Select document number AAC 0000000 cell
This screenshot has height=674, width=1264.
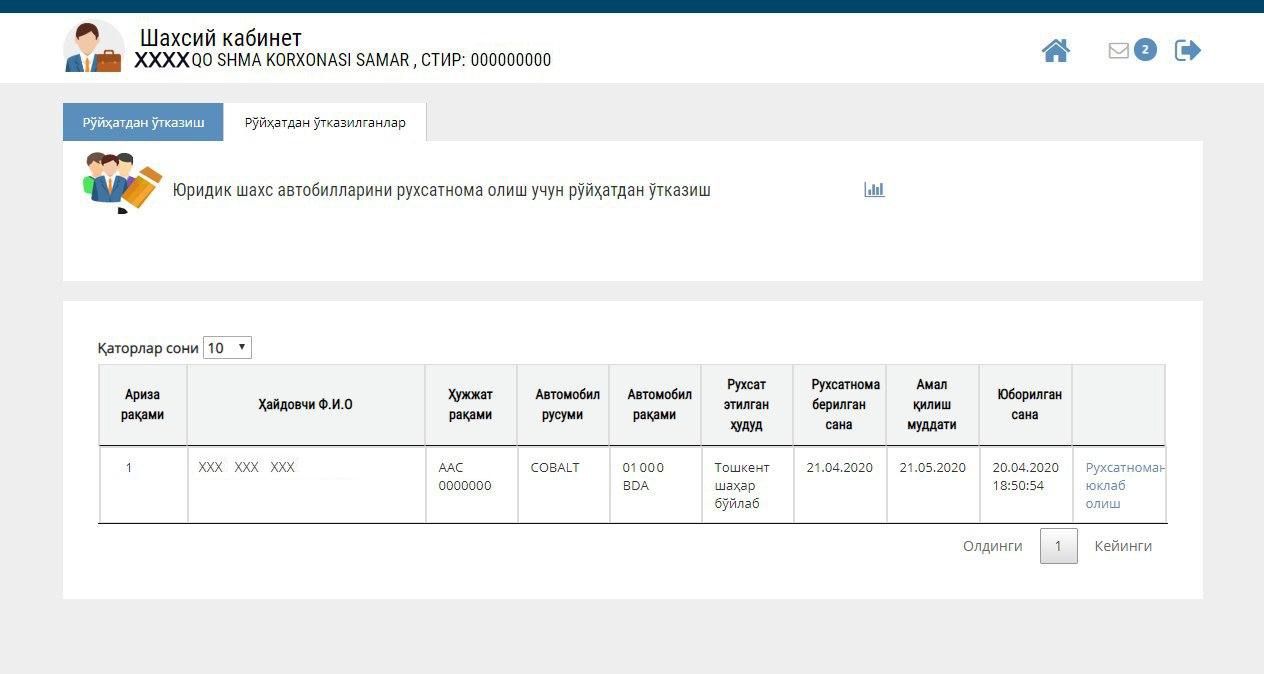coord(471,484)
